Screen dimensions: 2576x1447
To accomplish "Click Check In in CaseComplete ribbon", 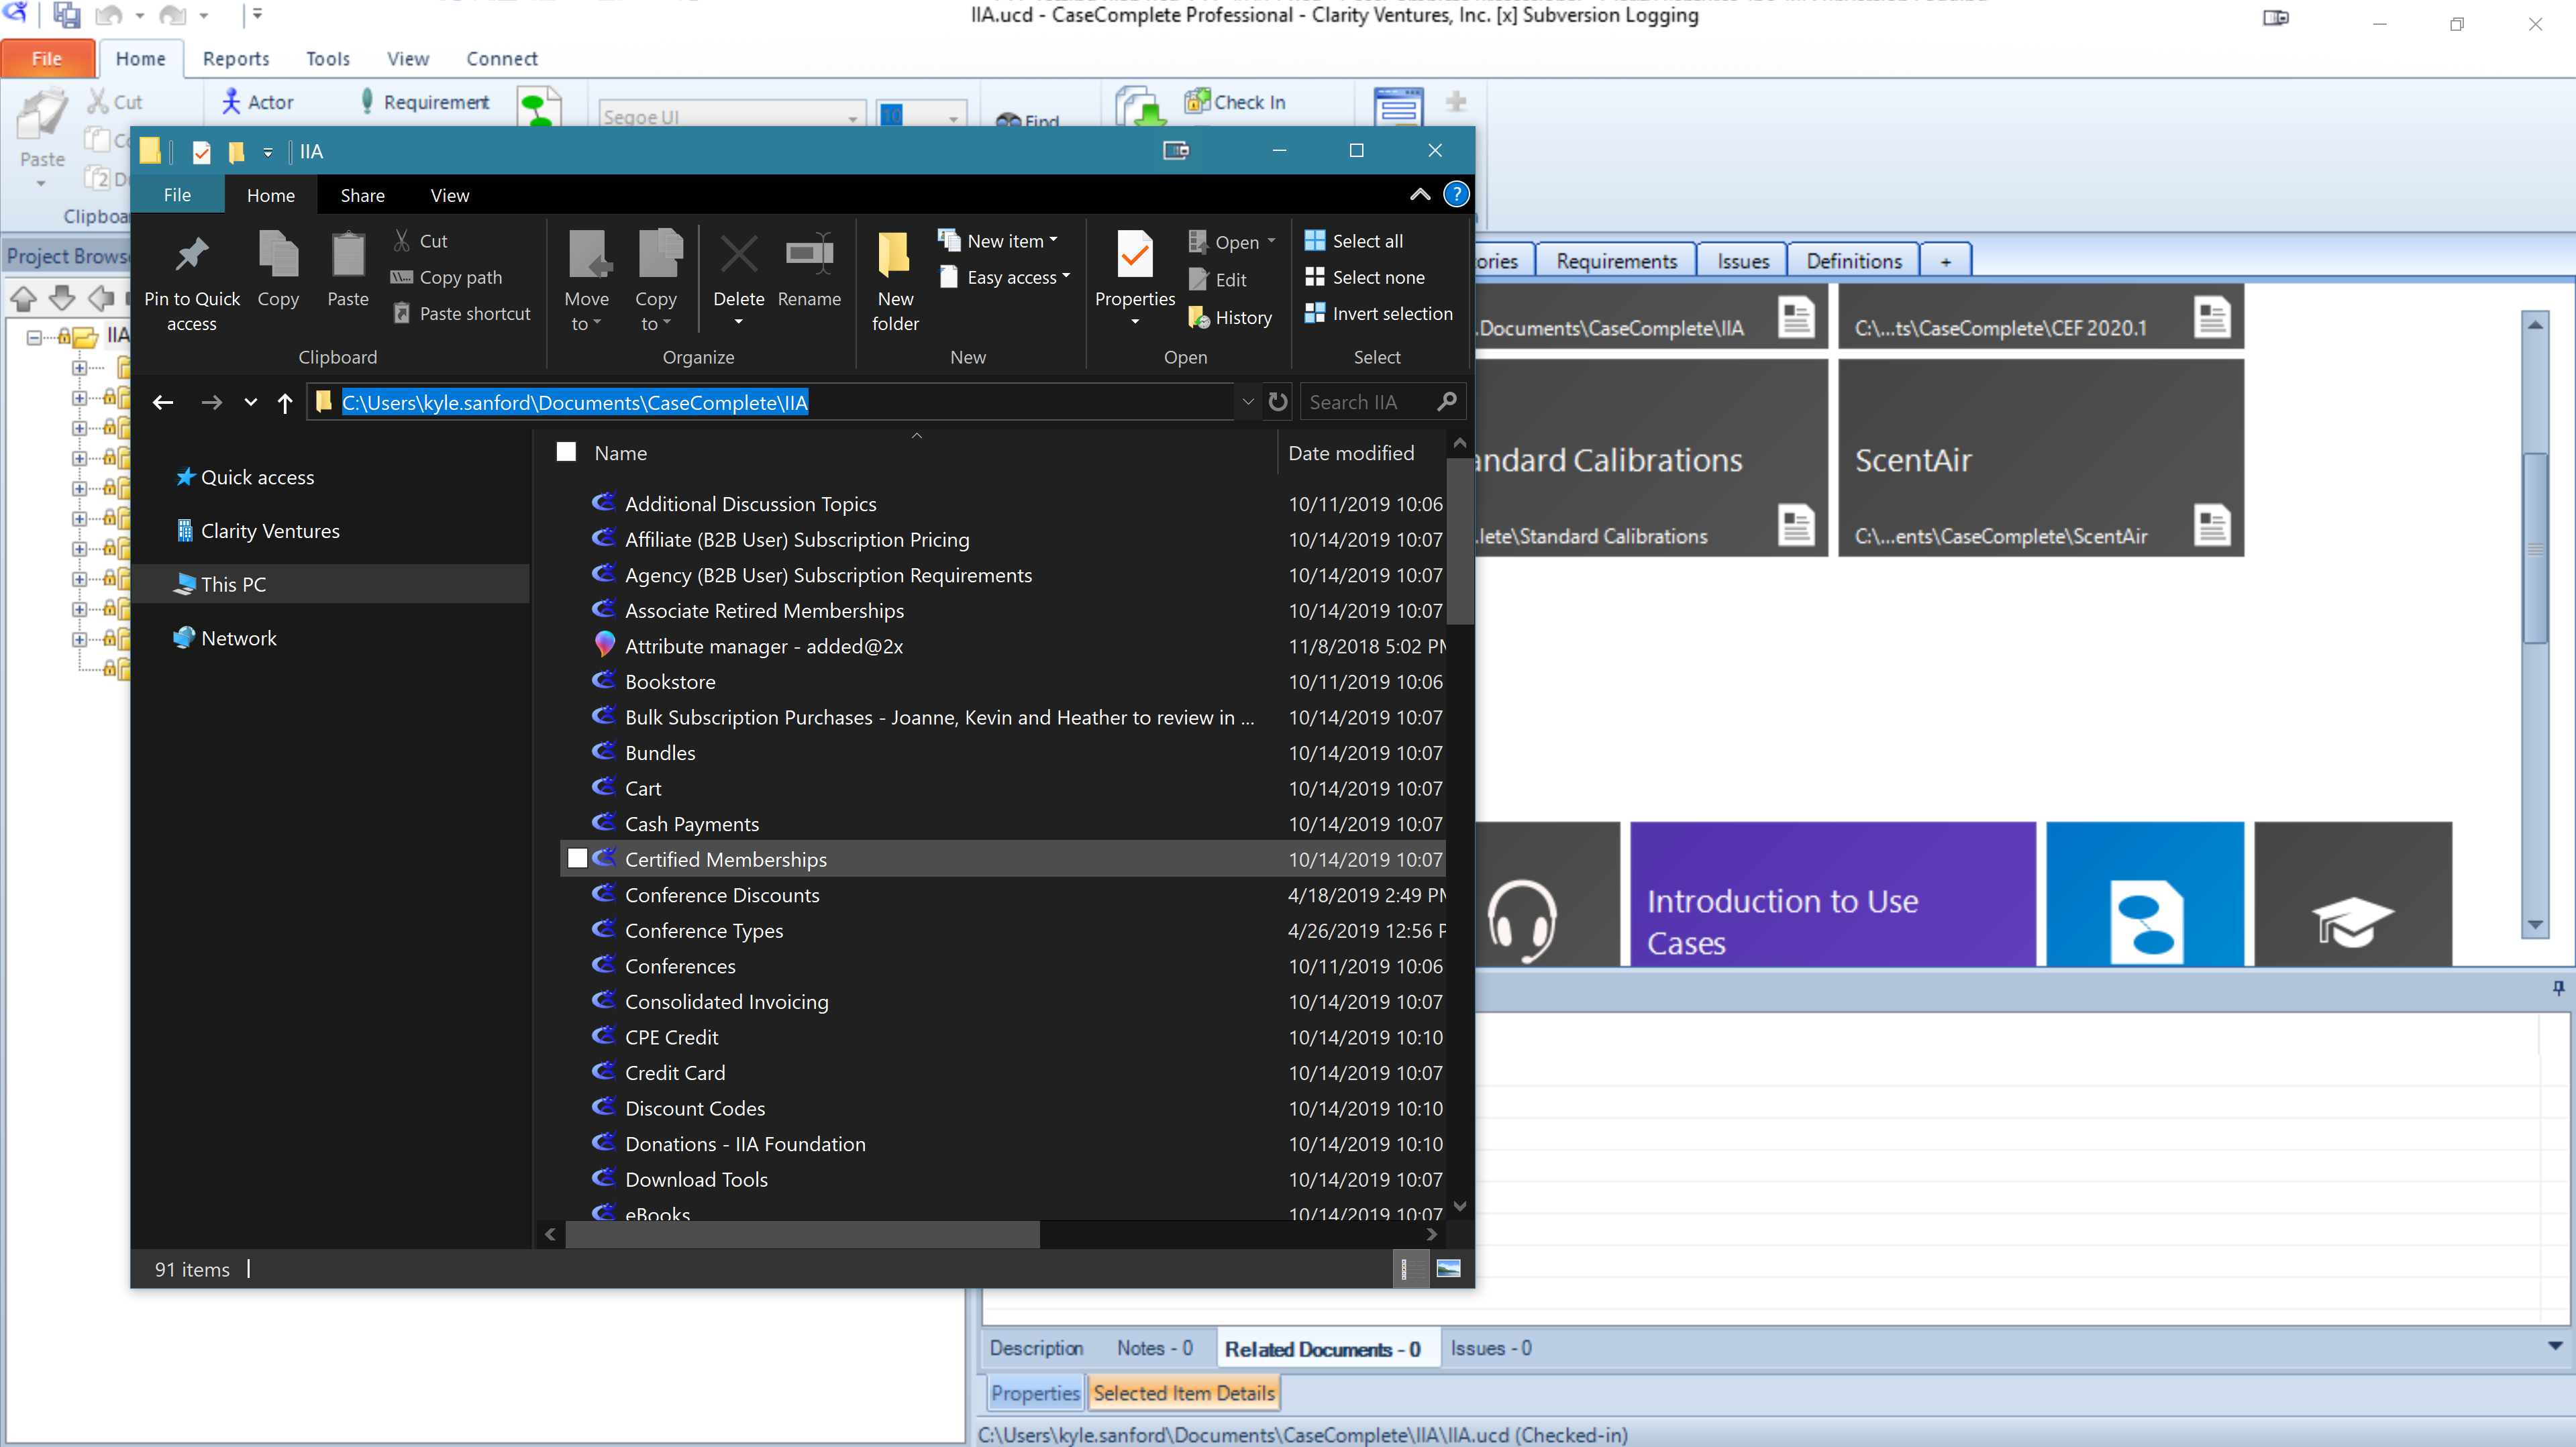I will (x=1236, y=101).
